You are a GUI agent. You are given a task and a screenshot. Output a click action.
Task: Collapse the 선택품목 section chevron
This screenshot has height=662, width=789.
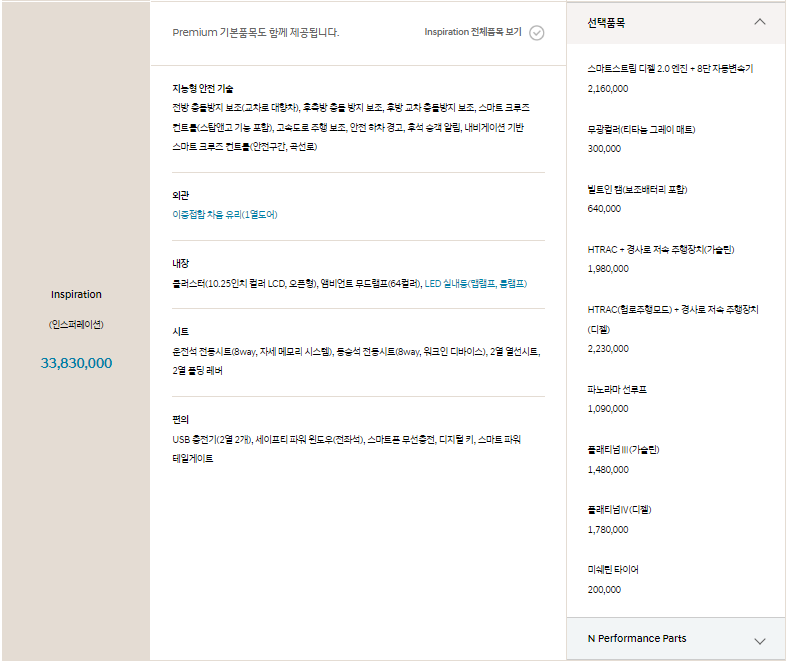click(x=760, y=22)
